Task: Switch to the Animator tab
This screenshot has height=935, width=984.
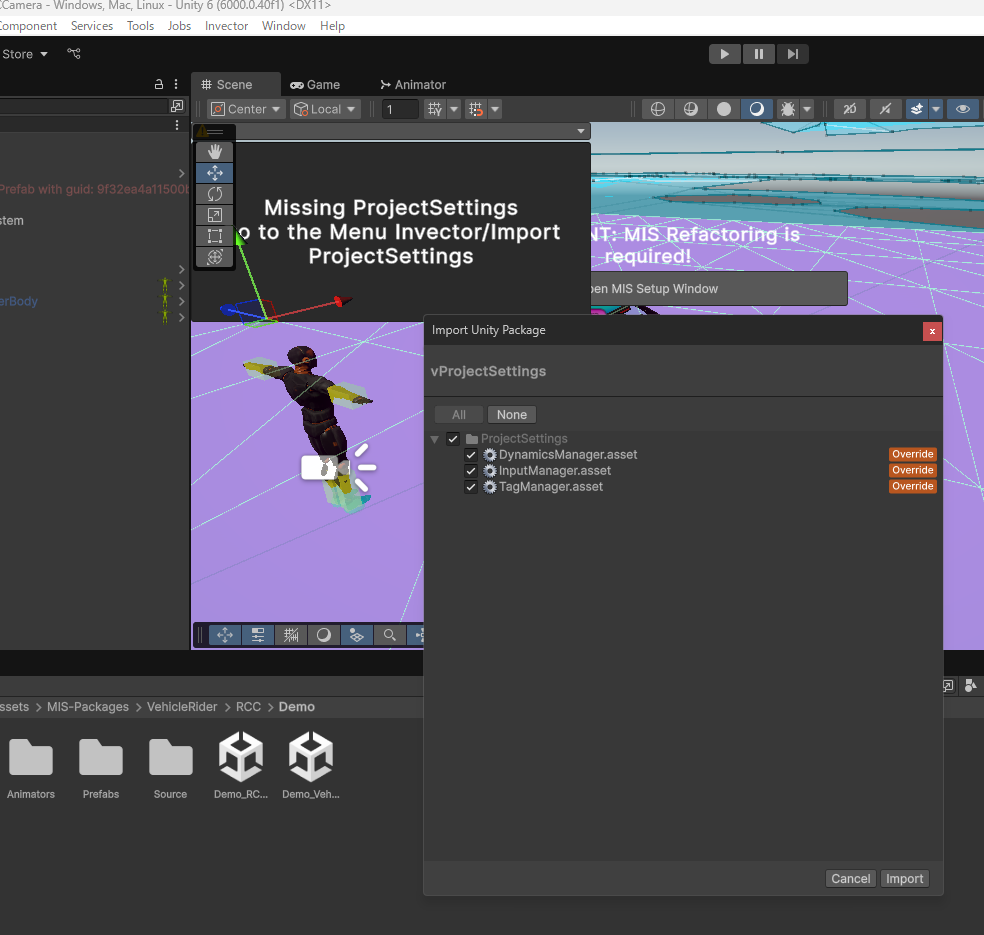Action: click(x=413, y=85)
